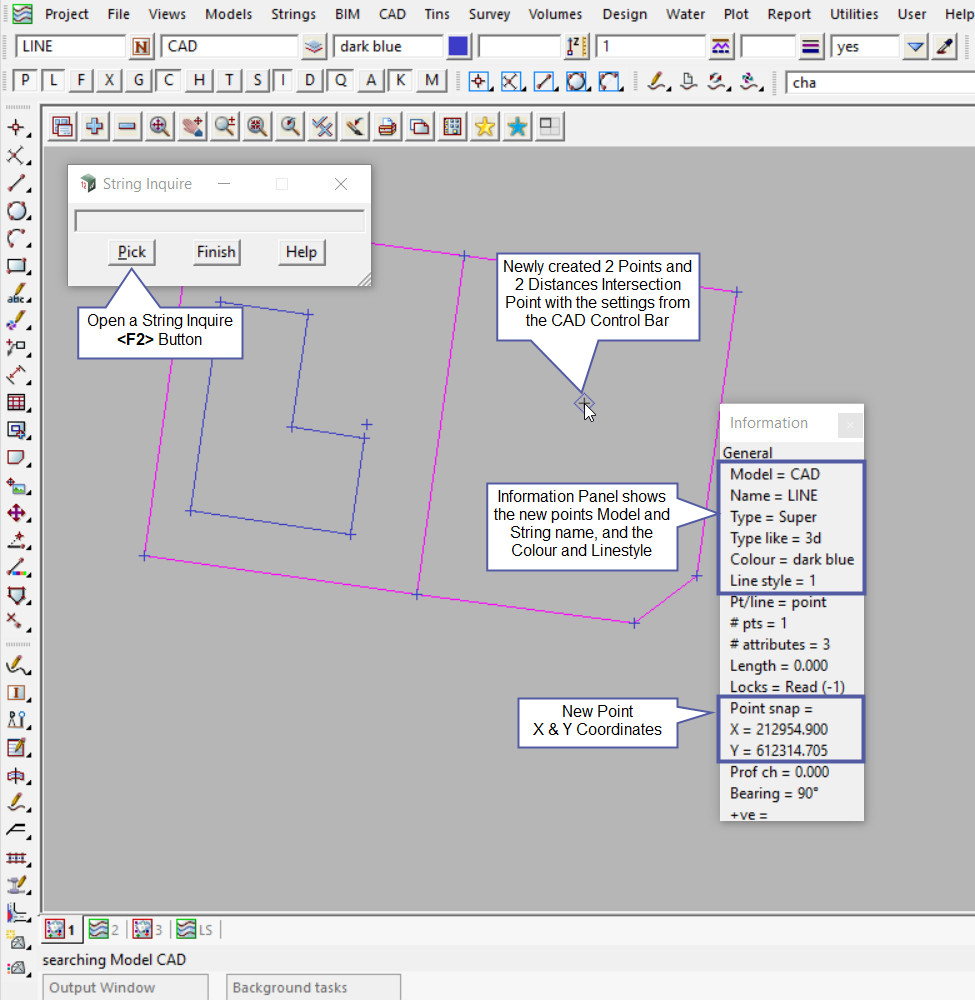Viewport: 975px width, 1000px height.
Task: Click the CAD text abc tool
Action: (x=16, y=294)
